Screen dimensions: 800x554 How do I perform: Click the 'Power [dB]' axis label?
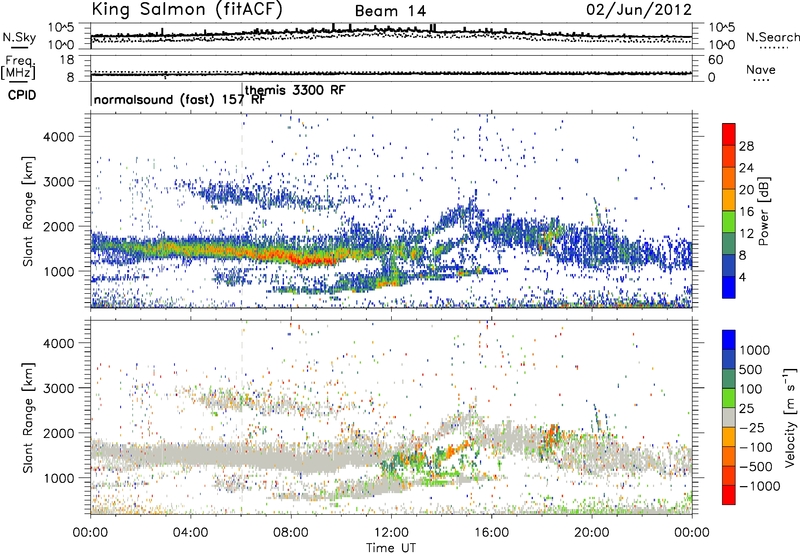tap(763, 211)
